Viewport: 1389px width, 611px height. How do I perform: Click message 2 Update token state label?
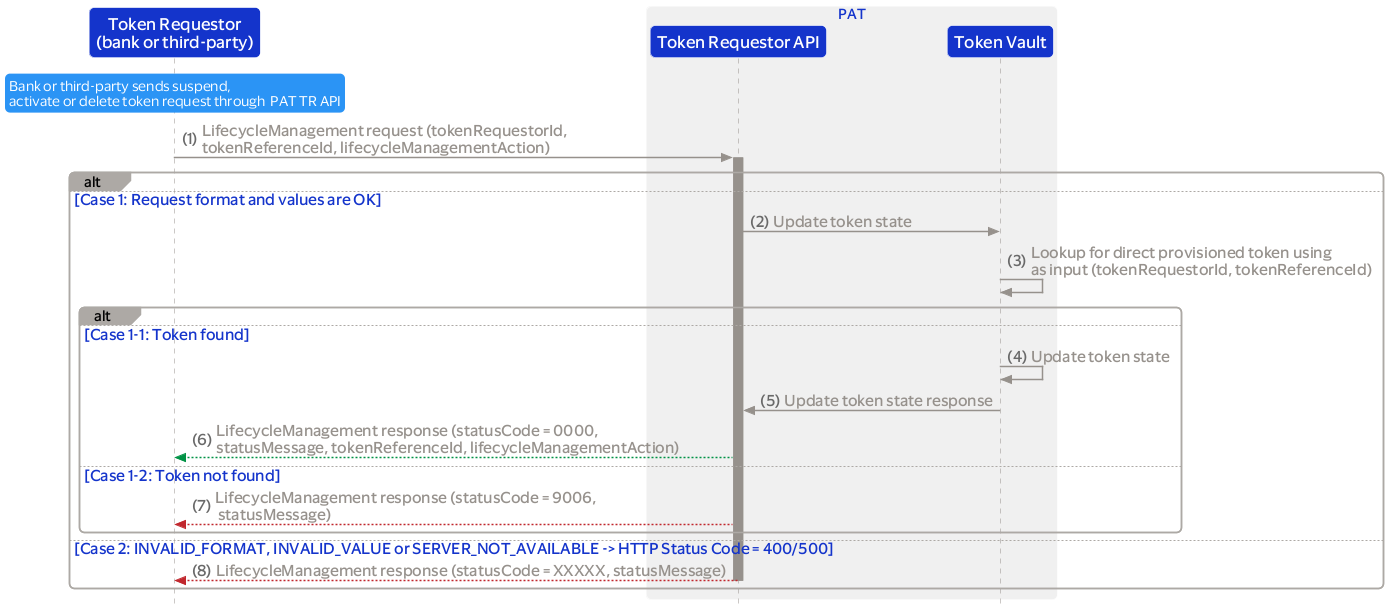pos(841,222)
